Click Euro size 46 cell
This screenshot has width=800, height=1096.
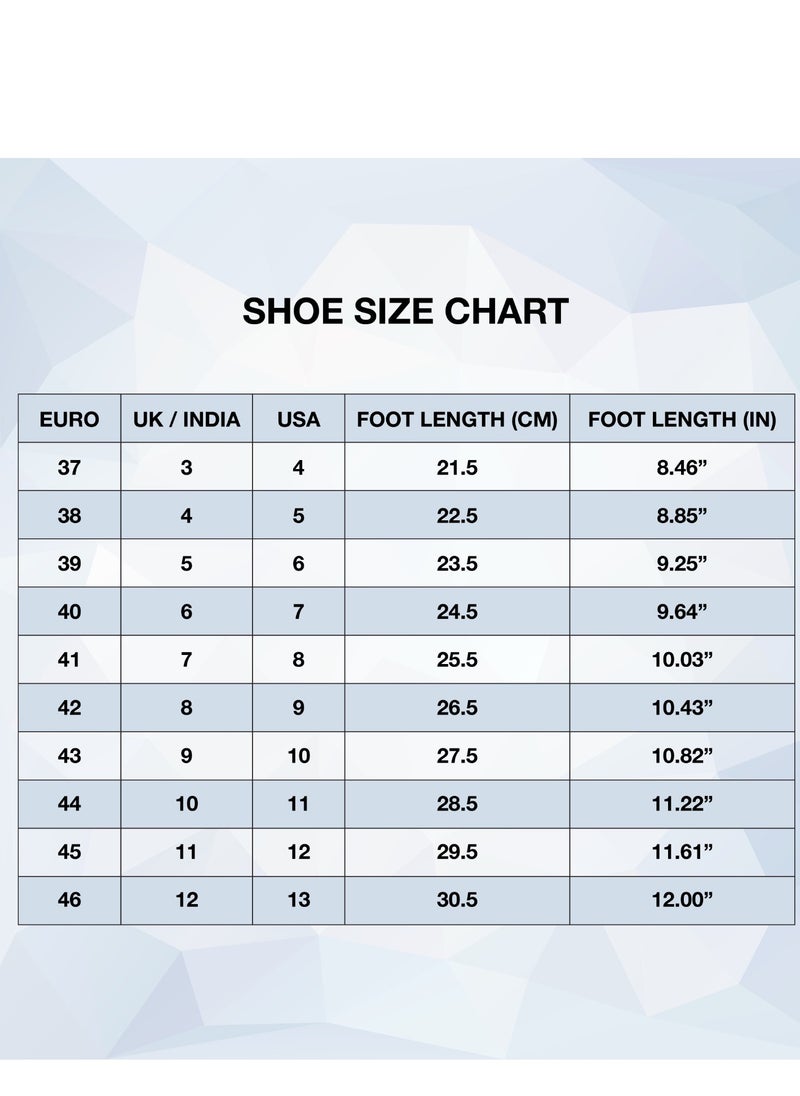[69, 900]
